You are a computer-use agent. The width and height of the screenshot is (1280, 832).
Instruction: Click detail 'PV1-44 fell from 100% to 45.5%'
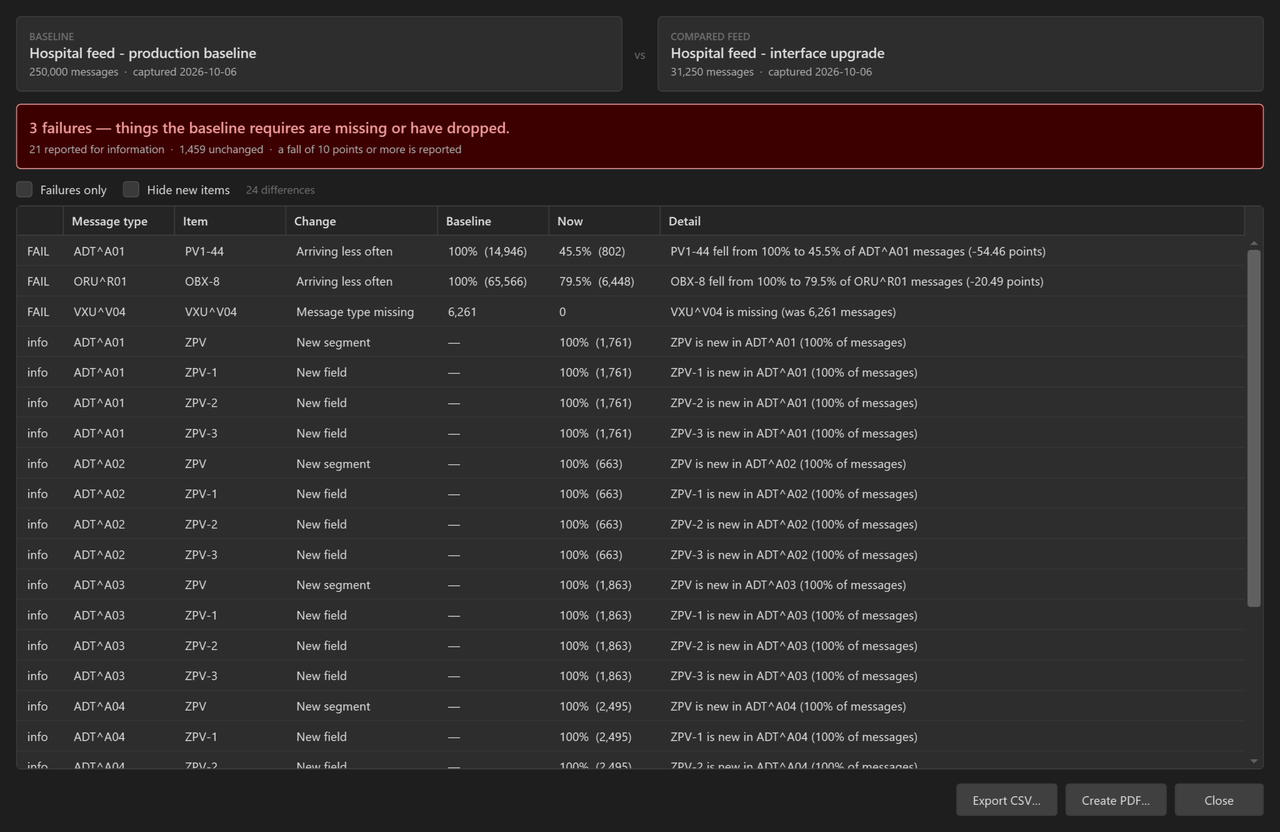(858, 251)
